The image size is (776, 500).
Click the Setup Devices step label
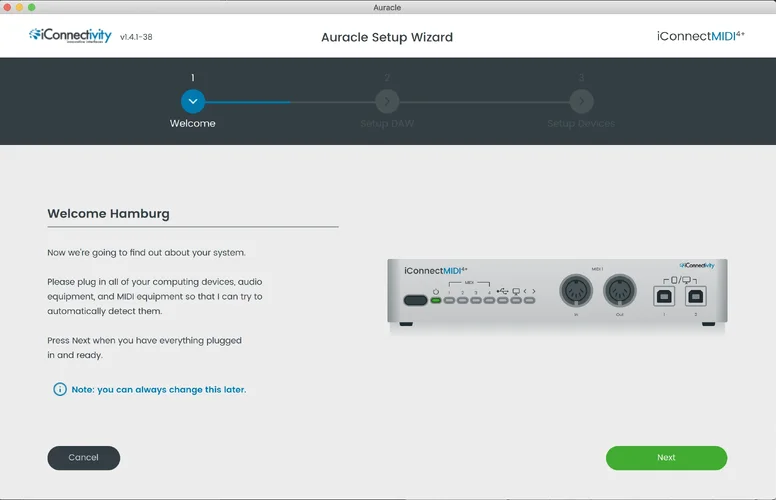(x=581, y=123)
